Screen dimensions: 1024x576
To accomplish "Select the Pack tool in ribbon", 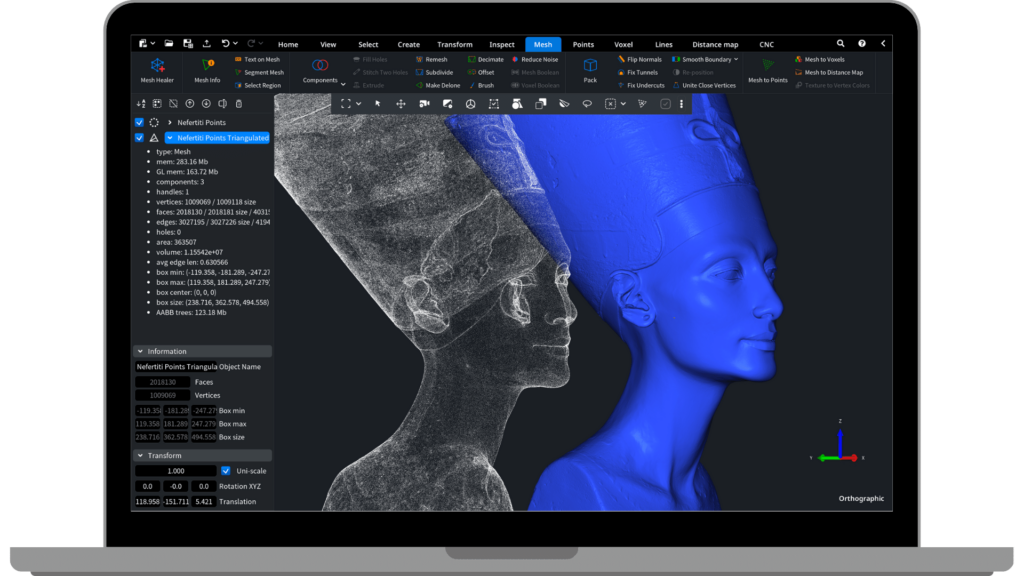I will tap(590, 69).
